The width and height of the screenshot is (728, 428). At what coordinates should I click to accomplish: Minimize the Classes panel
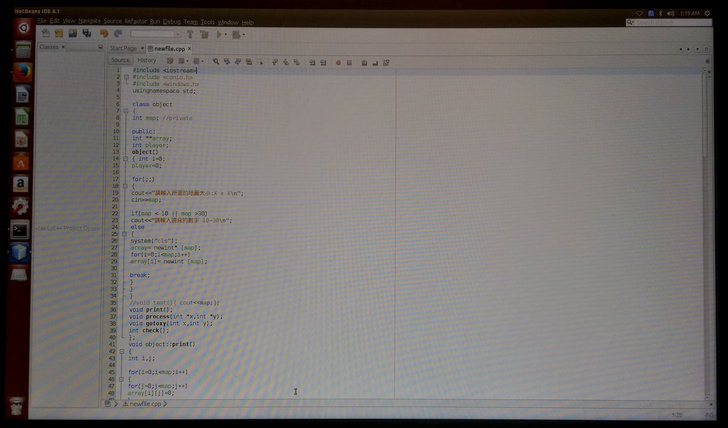(x=100, y=47)
